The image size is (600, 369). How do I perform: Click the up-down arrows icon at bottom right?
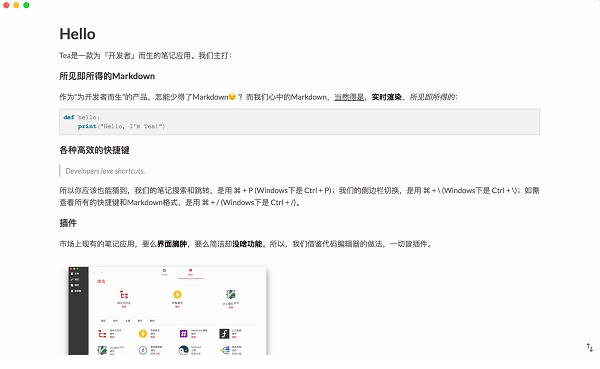coord(590,348)
